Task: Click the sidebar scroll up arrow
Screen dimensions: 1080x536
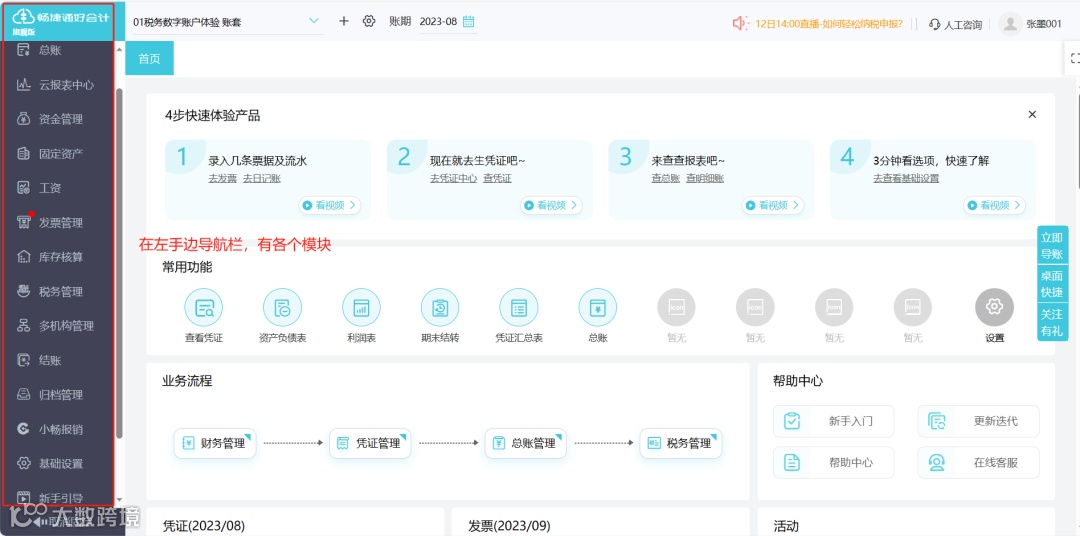Action: tap(120, 49)
